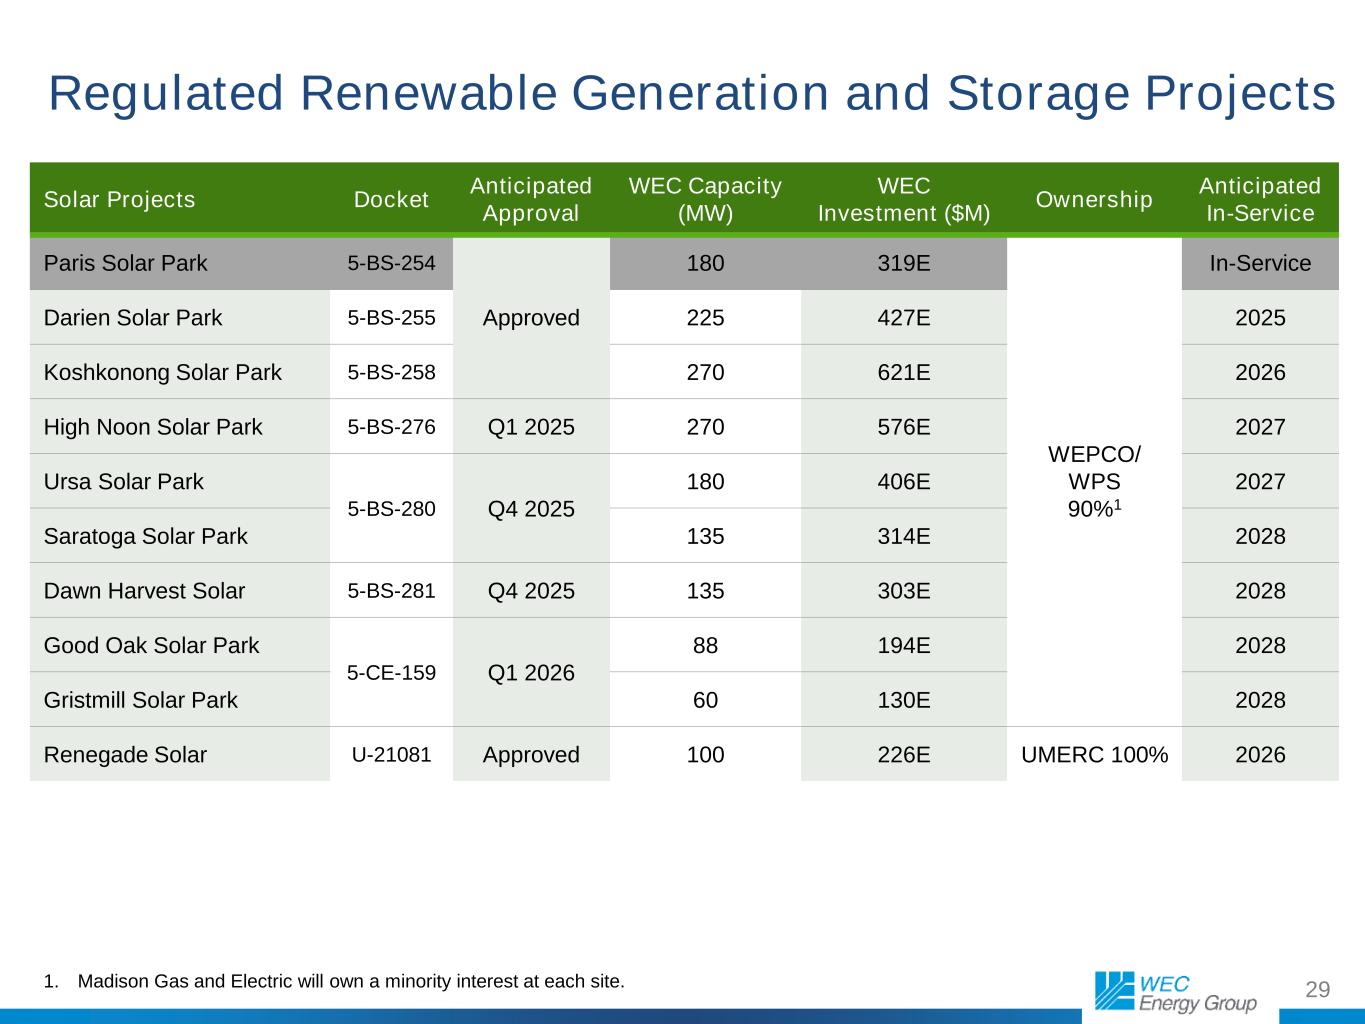Image resolution: width=1365 pixels, height=1024 pixels.
Task: Select the slide title about Regulated Renewable Generation
Action: click(692, 94)
